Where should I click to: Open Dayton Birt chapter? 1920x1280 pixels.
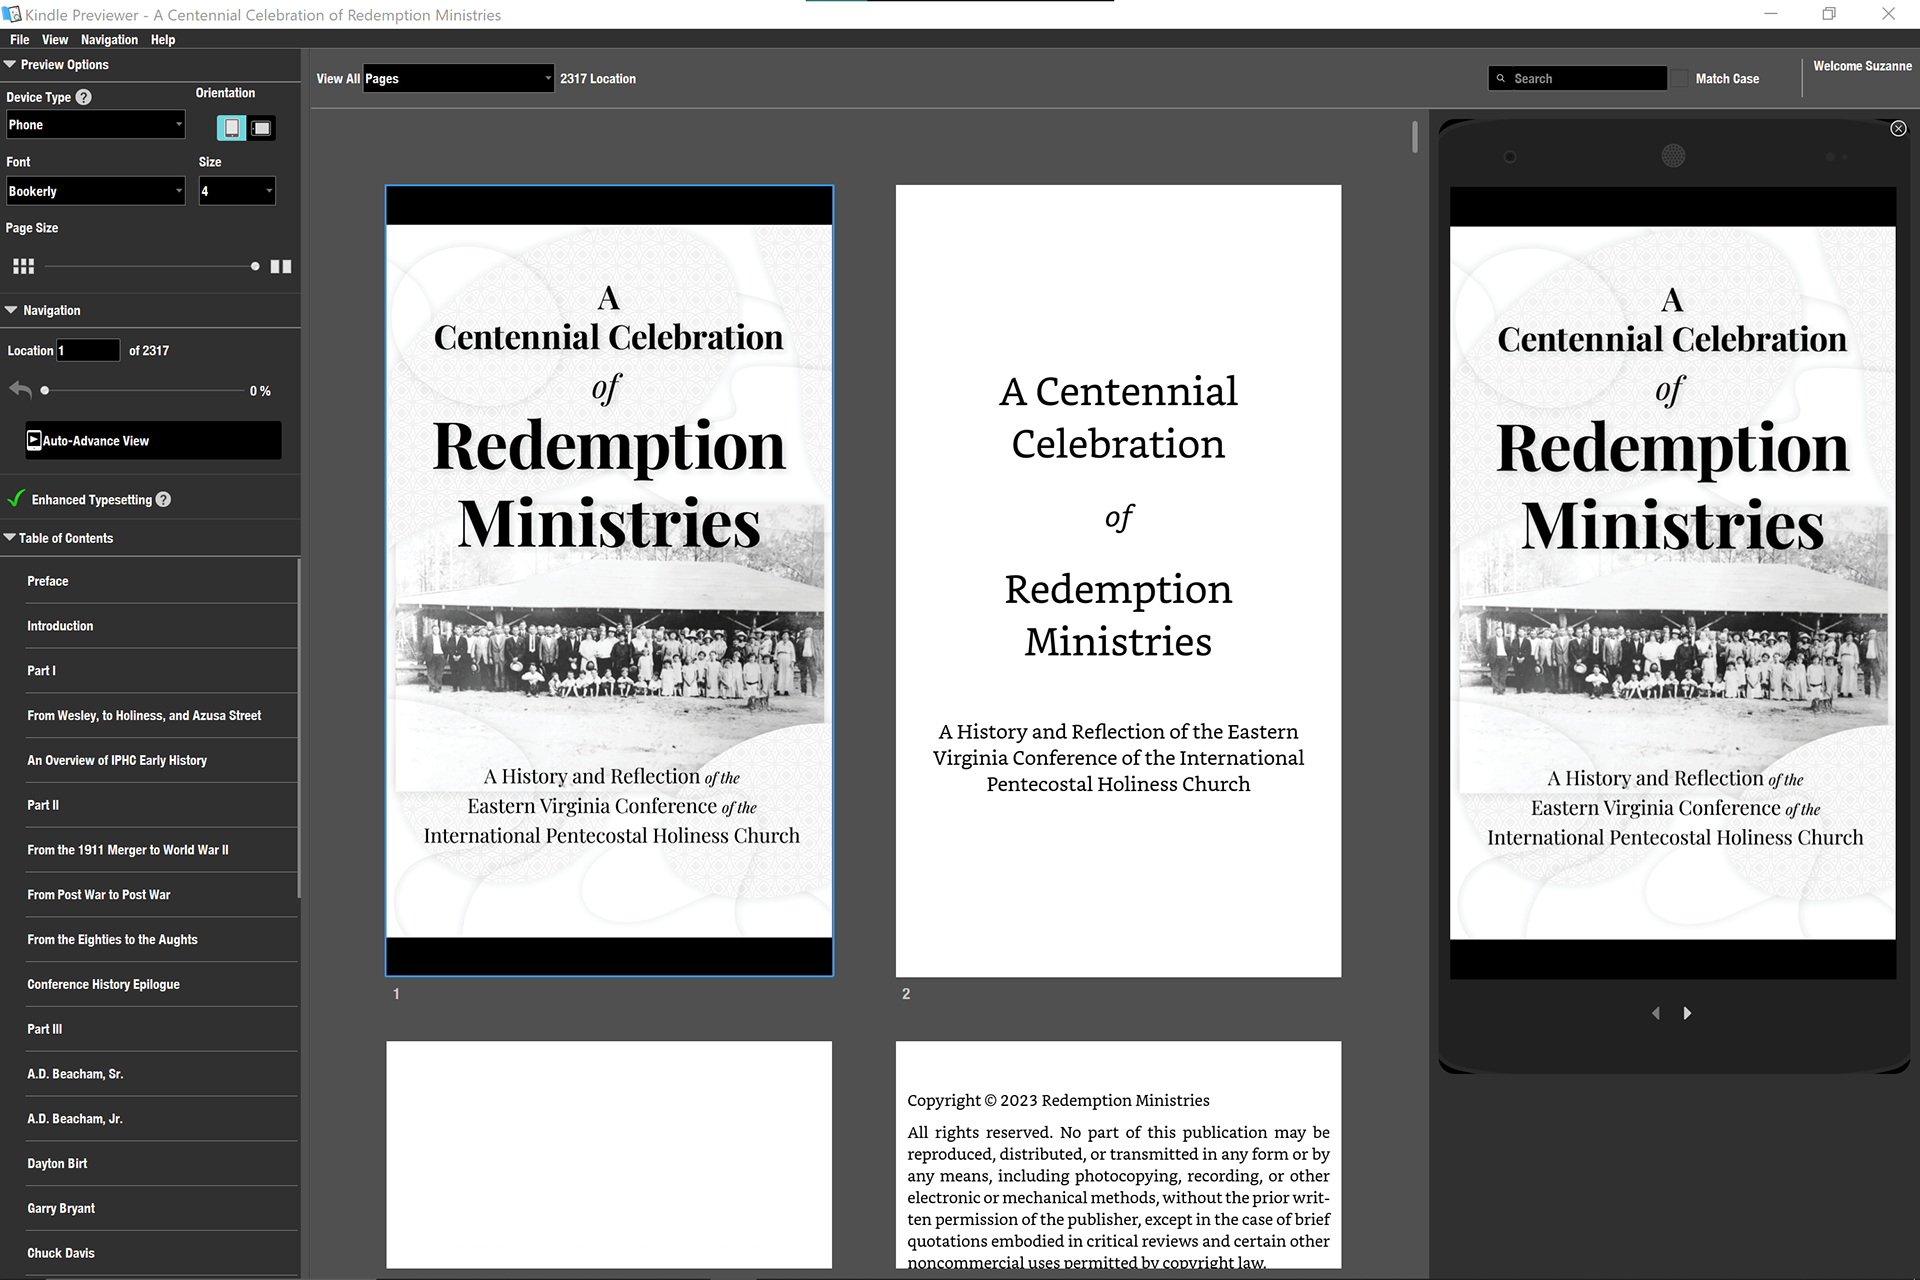161,1164
